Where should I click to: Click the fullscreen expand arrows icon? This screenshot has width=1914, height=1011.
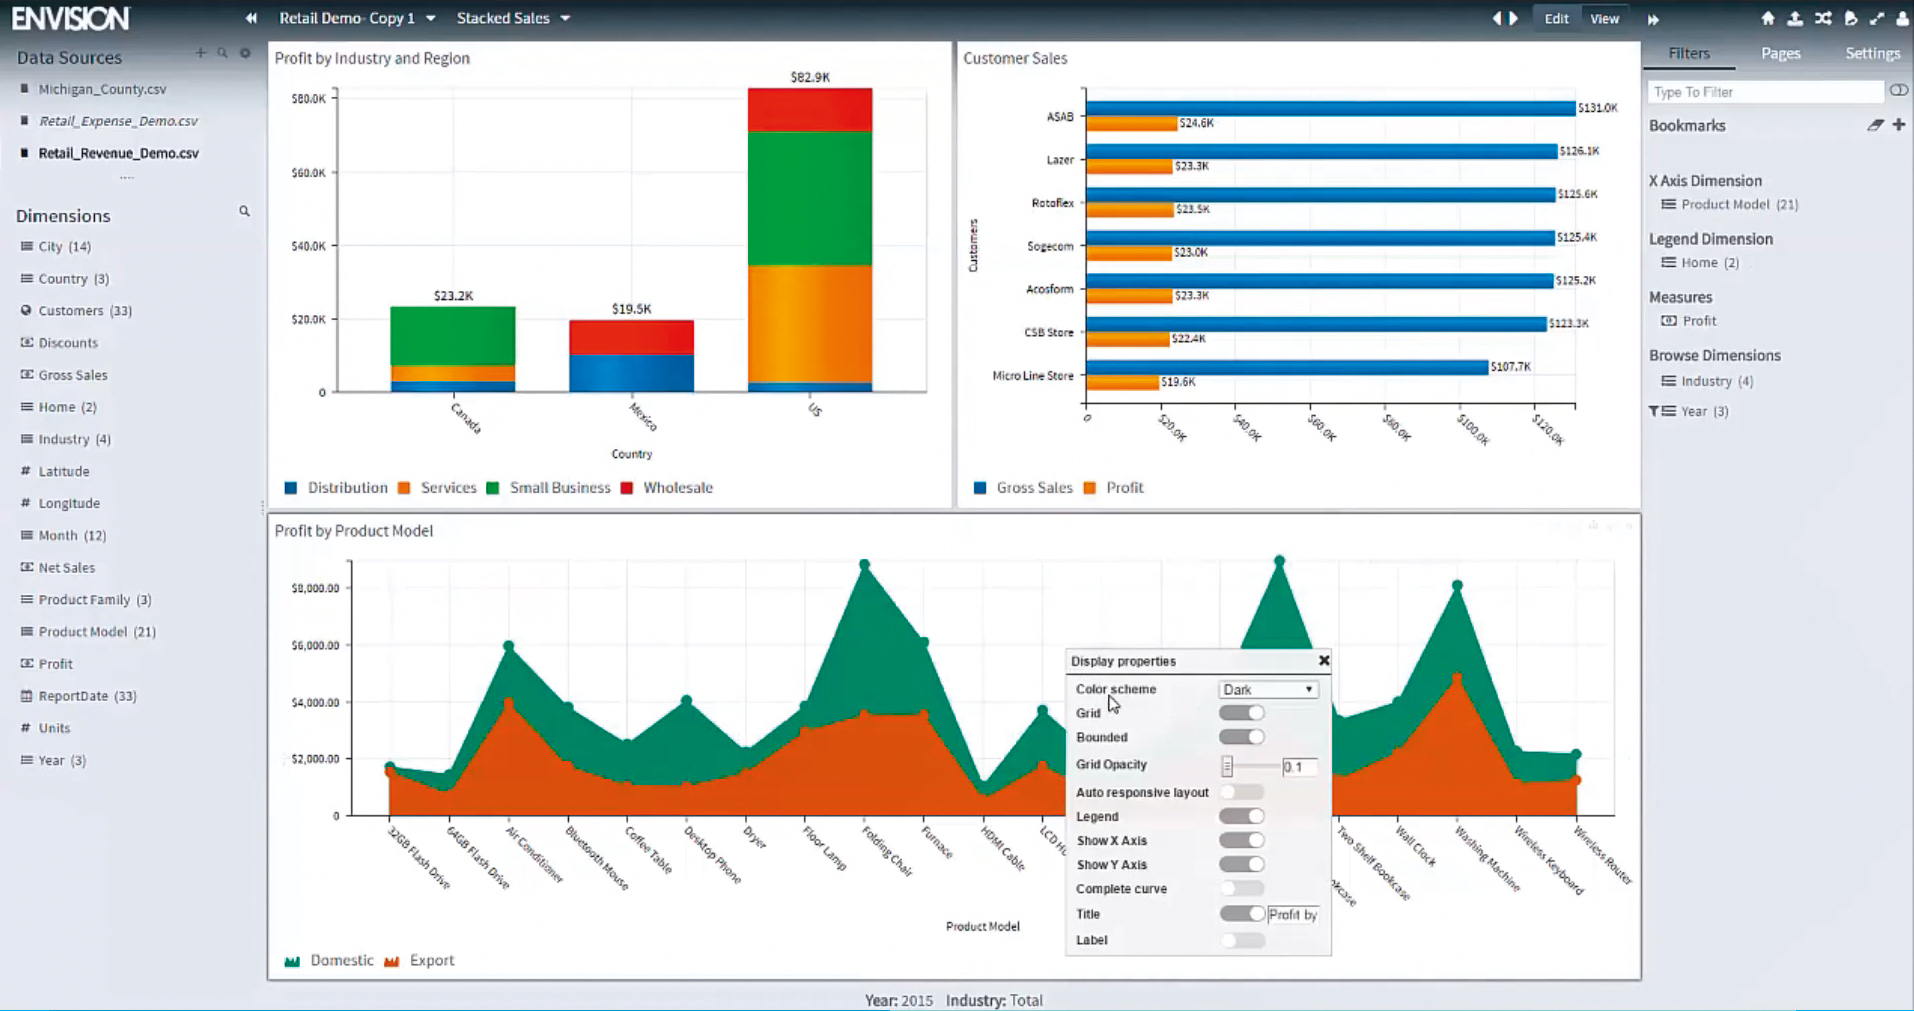(1877, 18)
